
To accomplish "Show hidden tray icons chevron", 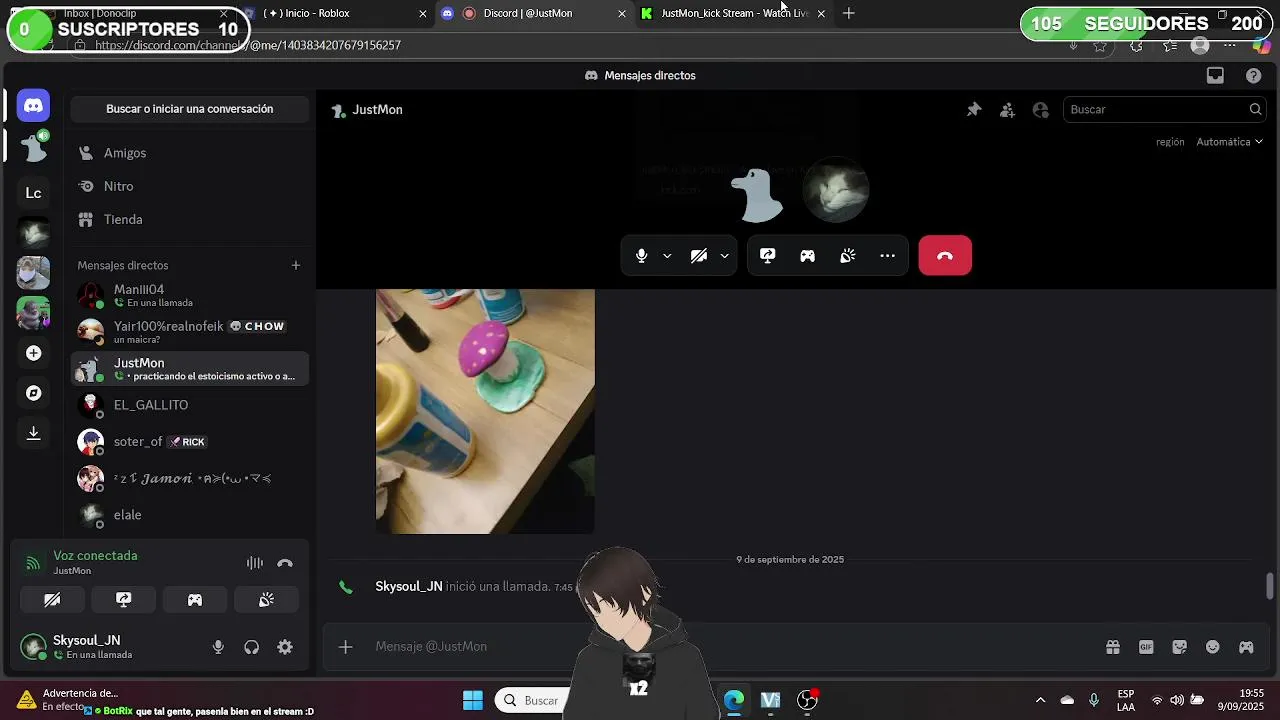I will click(x=1040, y=700).
